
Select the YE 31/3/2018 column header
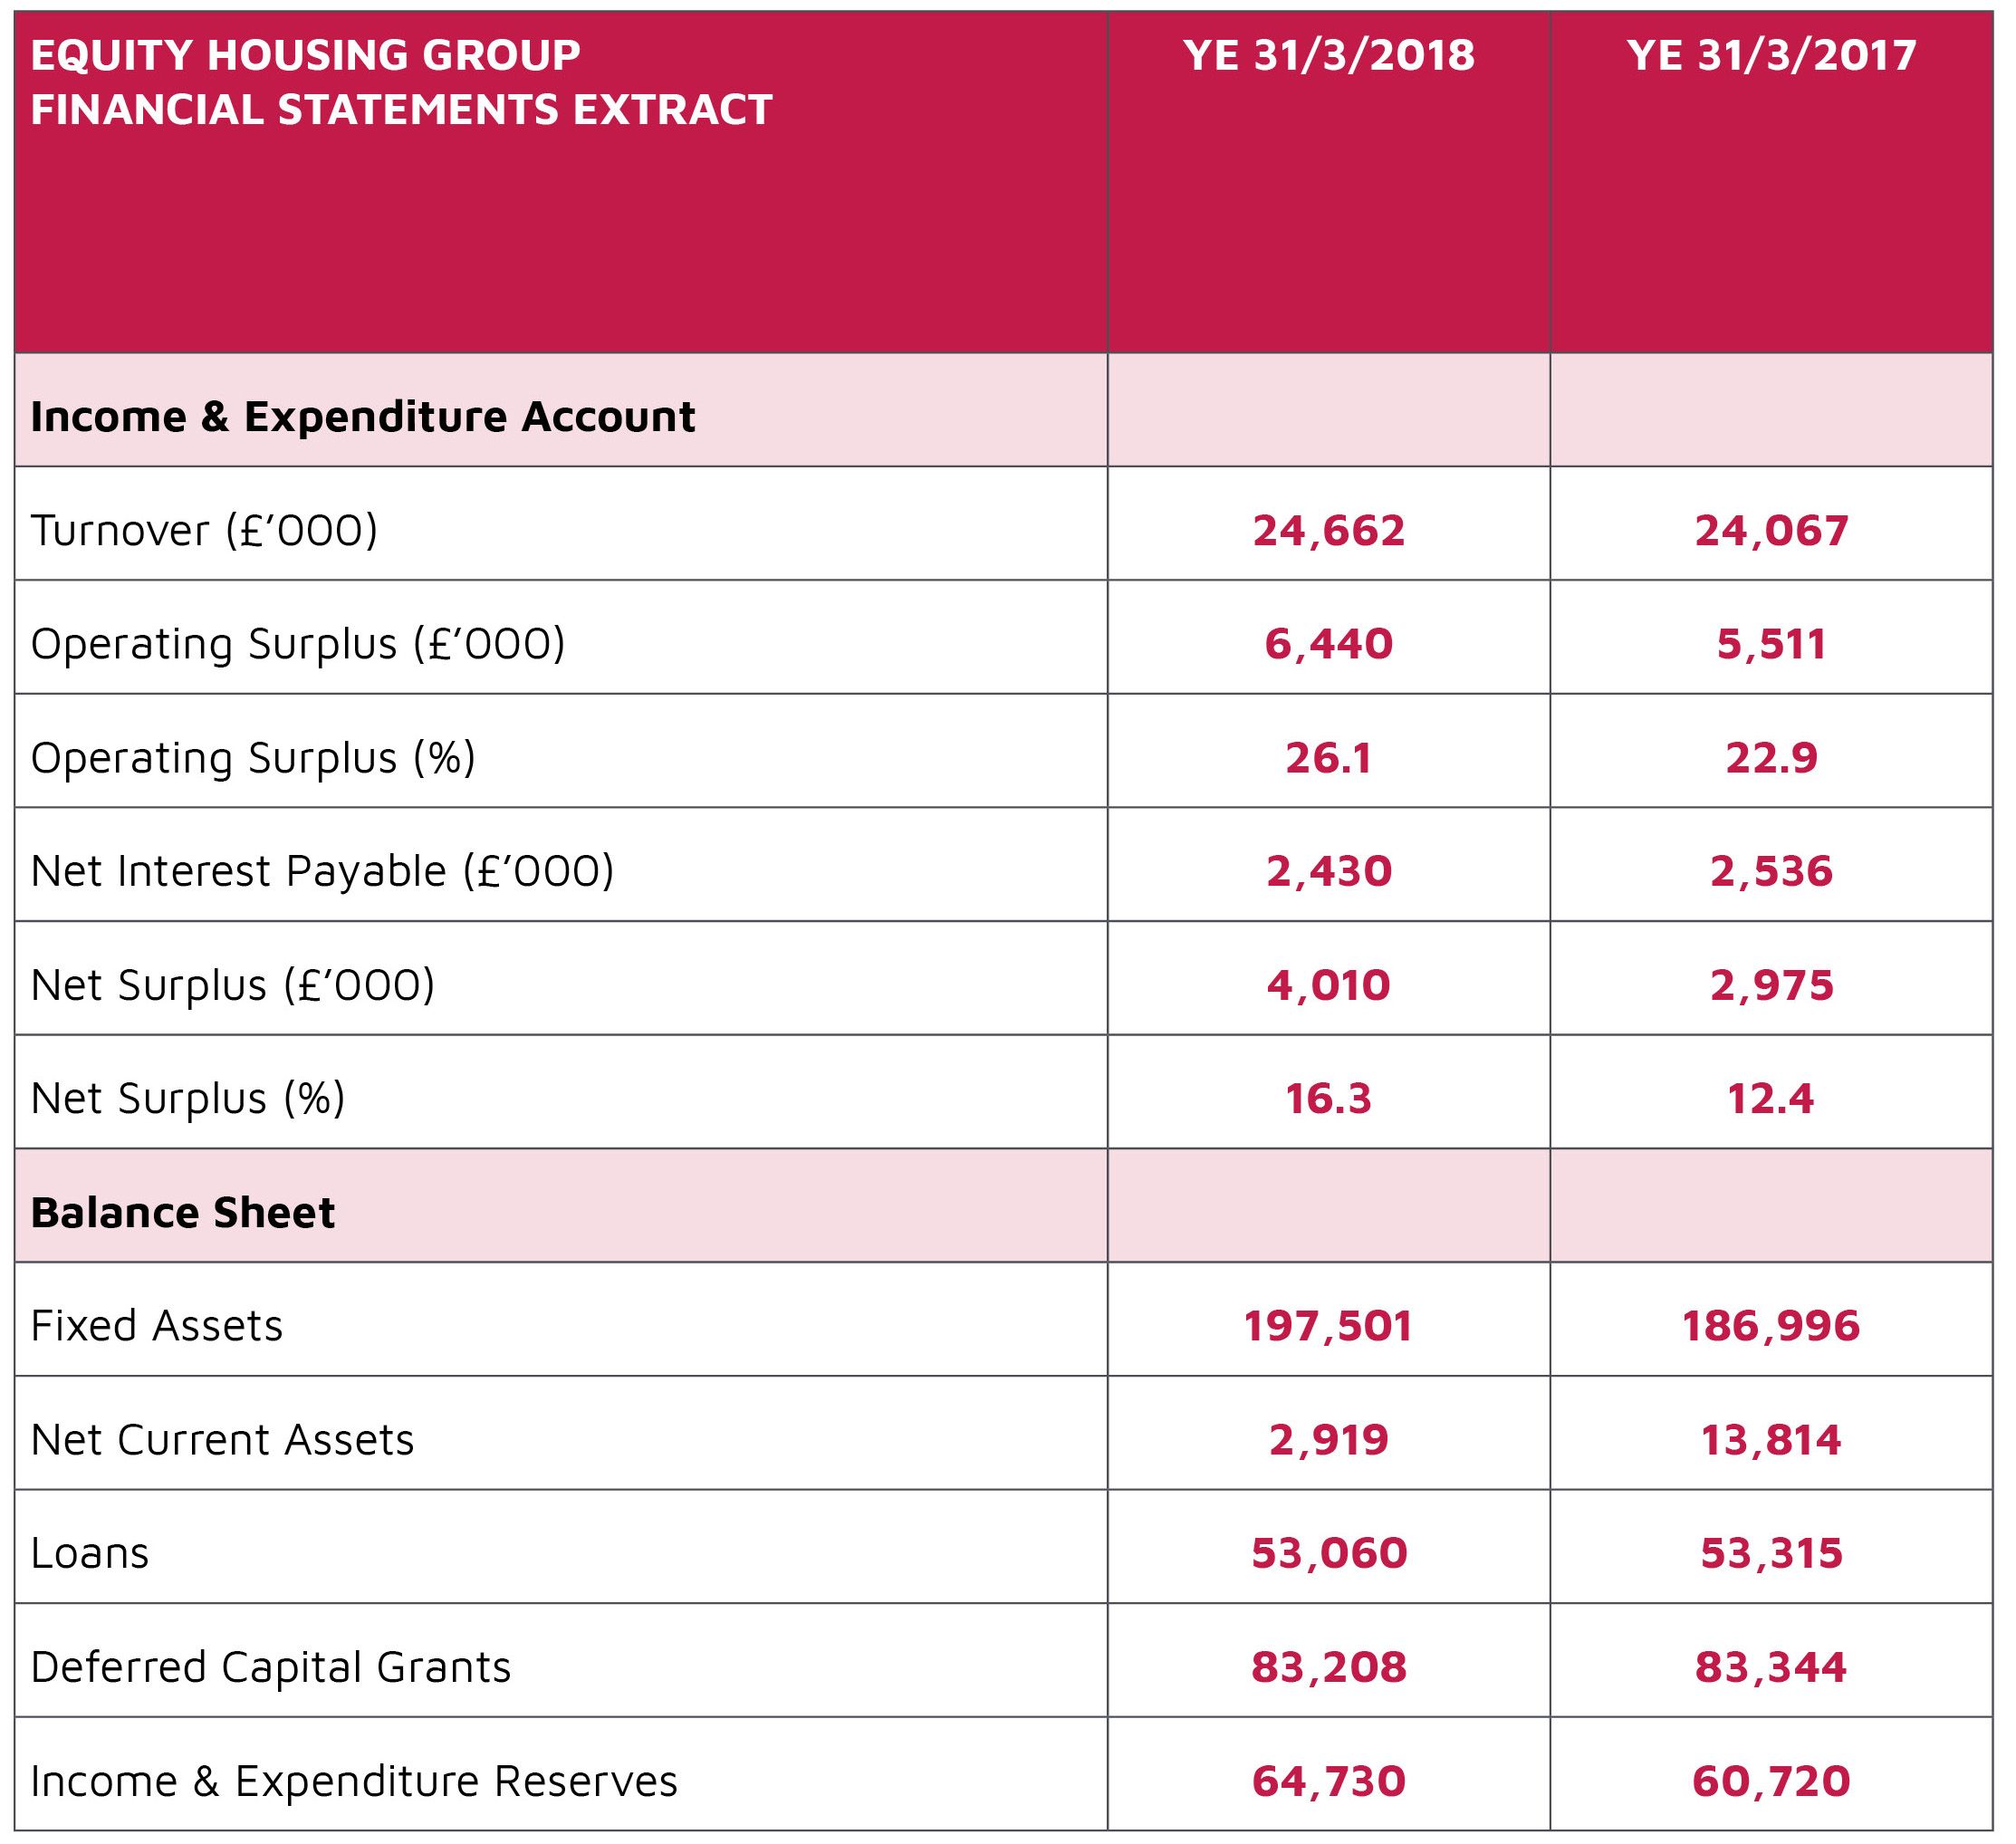click(x=1329, y=55)
